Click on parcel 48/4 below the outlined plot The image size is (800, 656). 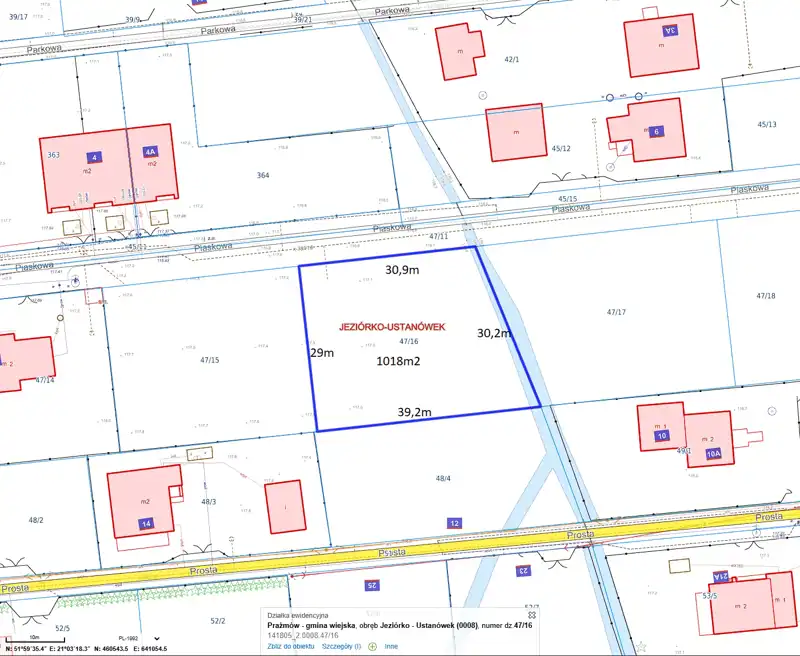coord(443,478)
